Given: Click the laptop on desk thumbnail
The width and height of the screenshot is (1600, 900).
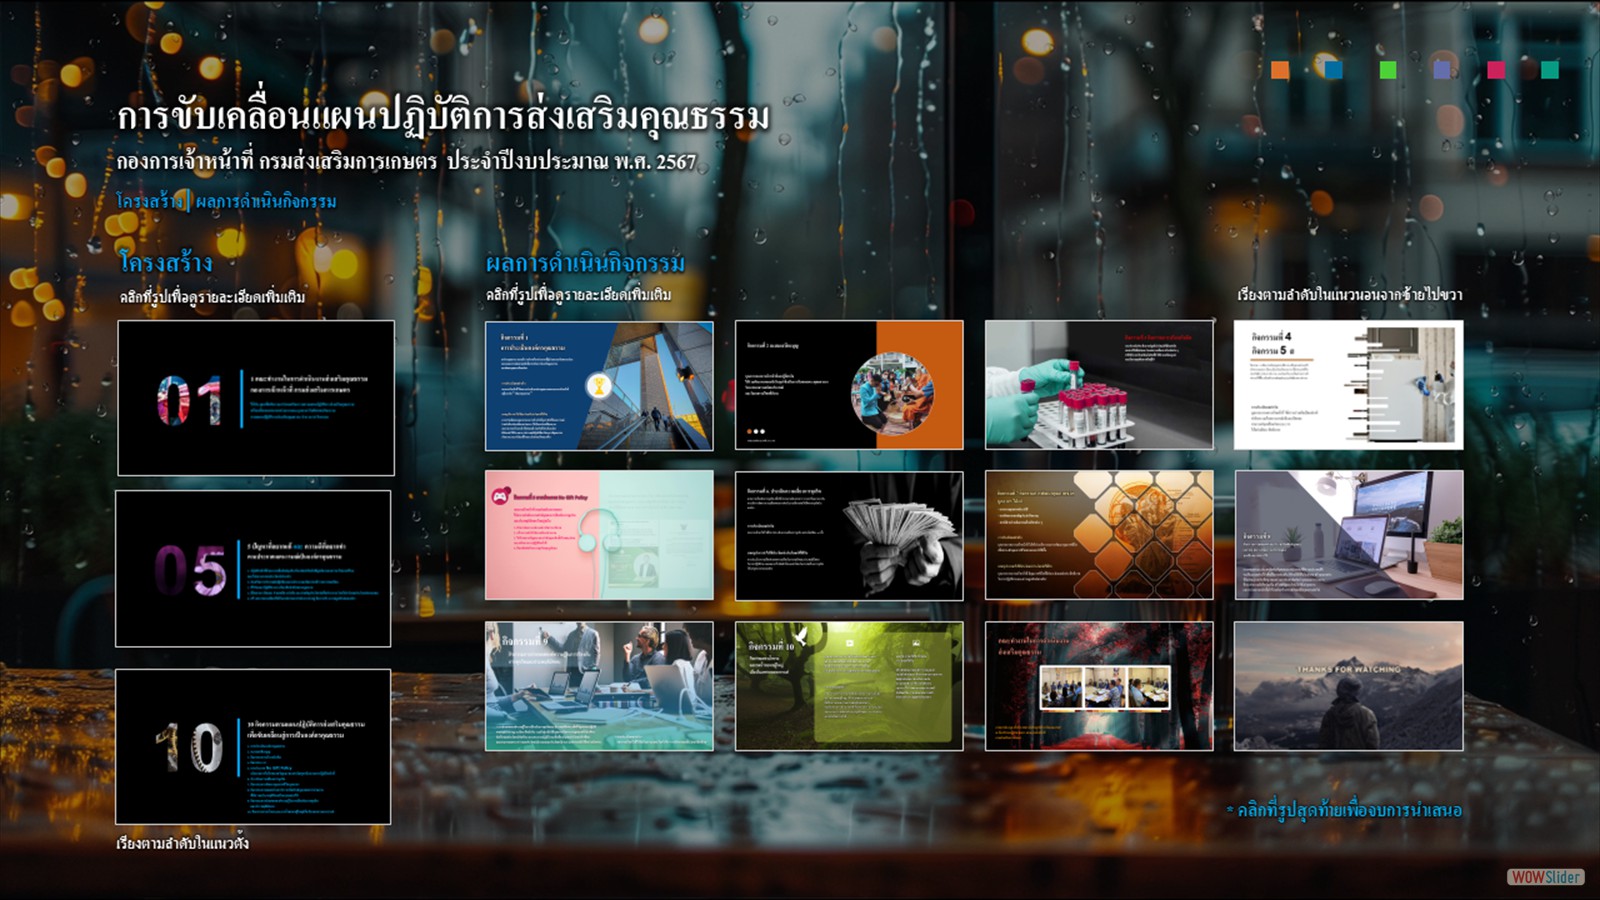Looking at the screenshot, I should pyautogui.click(x=1348, y=535).
